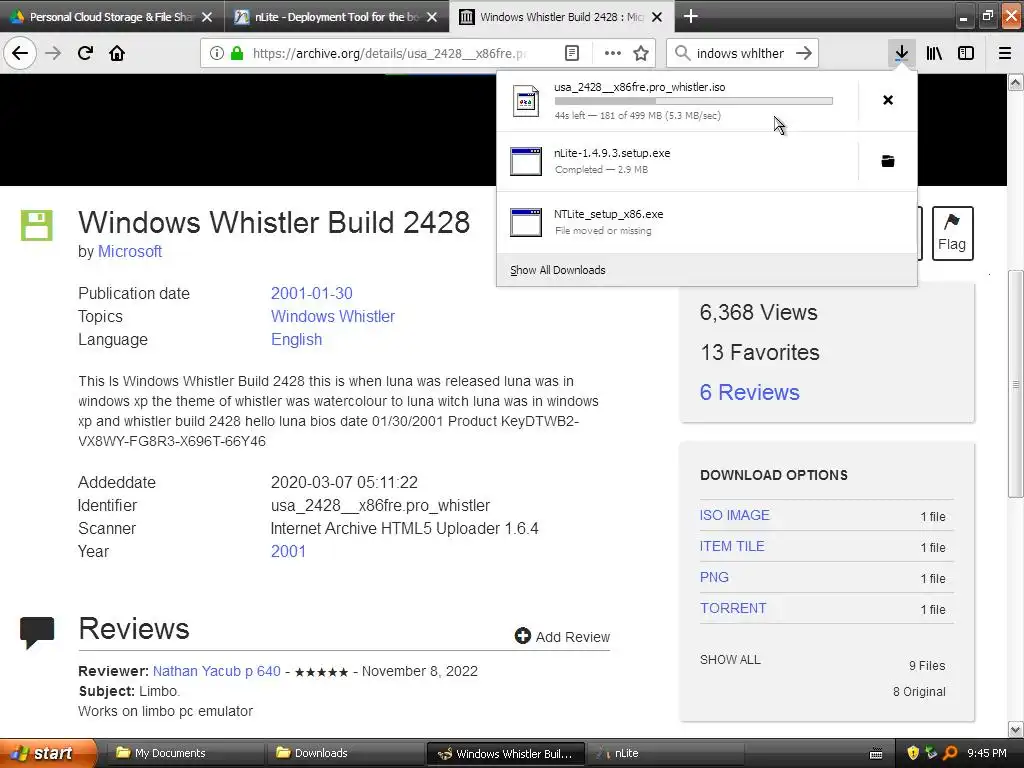Click the security shield tray icon
The image size is (1024, 768).
pos(913,753)
